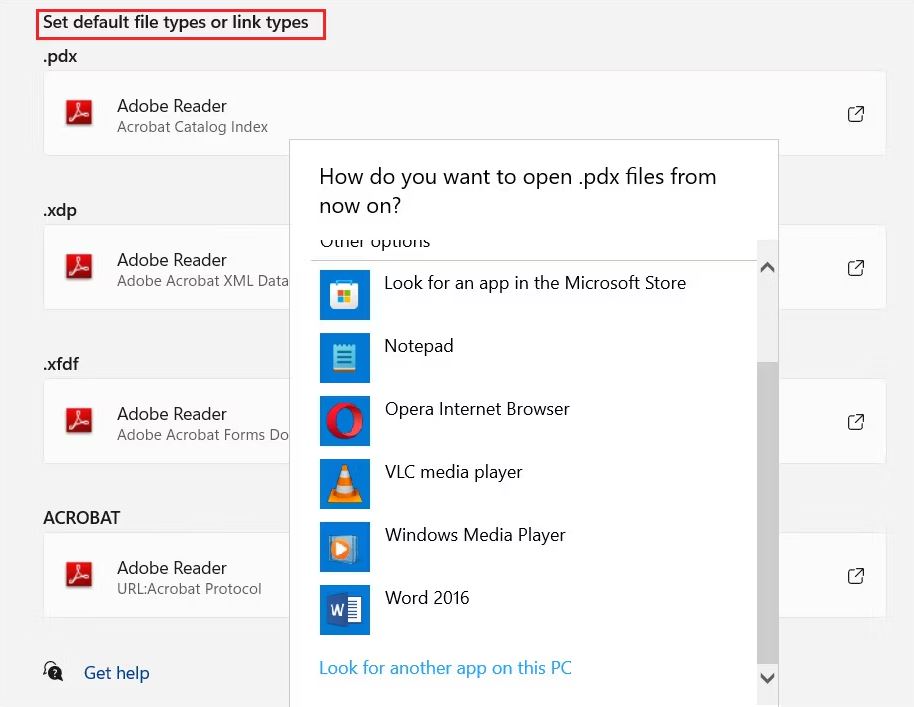Click Adobe Reader Adobe Acrobat Forms entry
914x707 pixels.
tap(166, 421)
